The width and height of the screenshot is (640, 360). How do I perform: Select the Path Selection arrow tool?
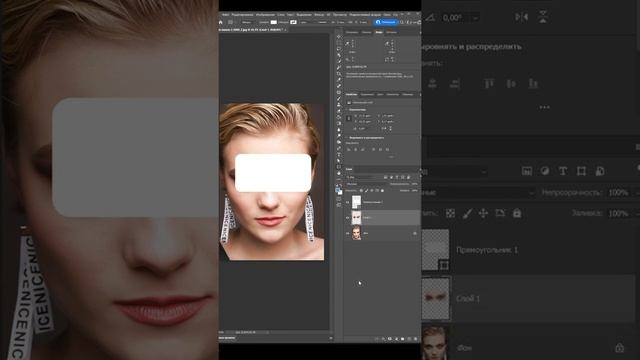tap(339, 160)
